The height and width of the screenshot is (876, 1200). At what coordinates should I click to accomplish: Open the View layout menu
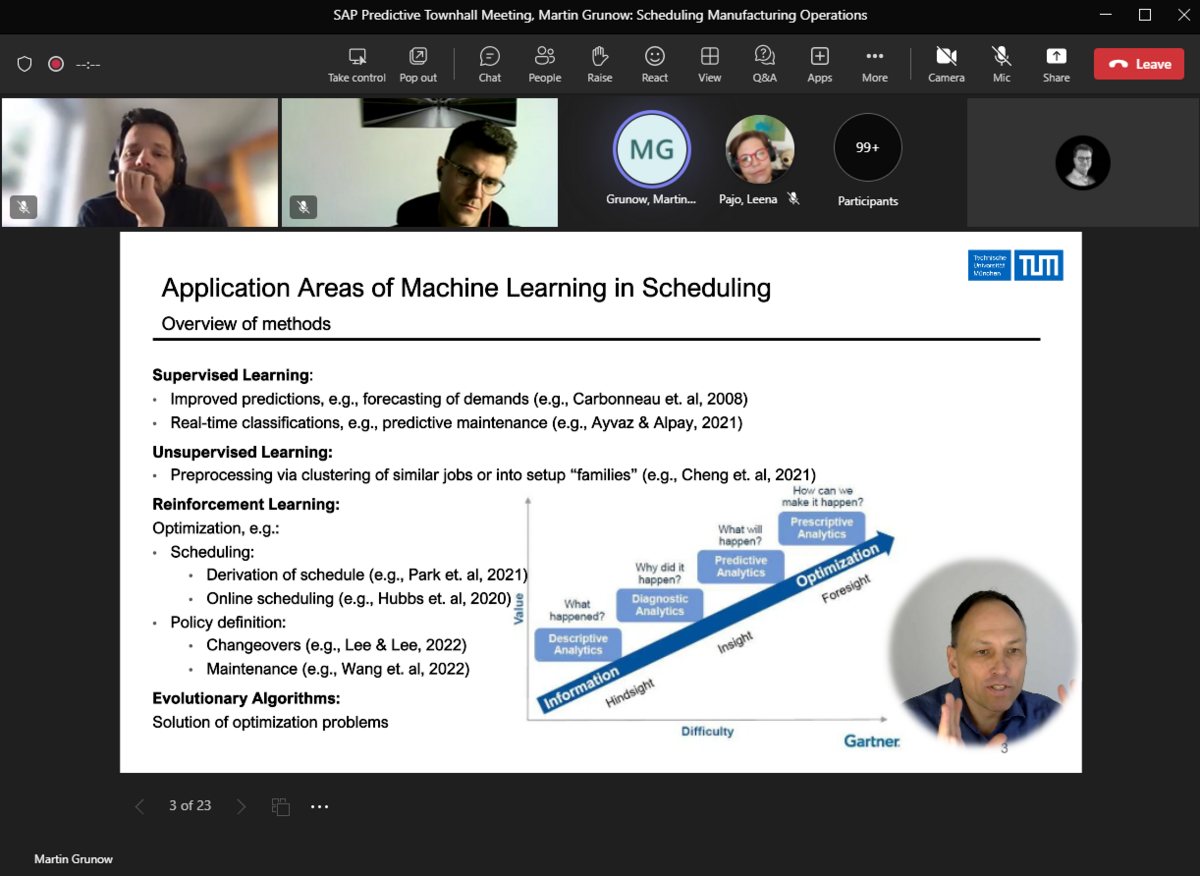click(x=709, y=64)
